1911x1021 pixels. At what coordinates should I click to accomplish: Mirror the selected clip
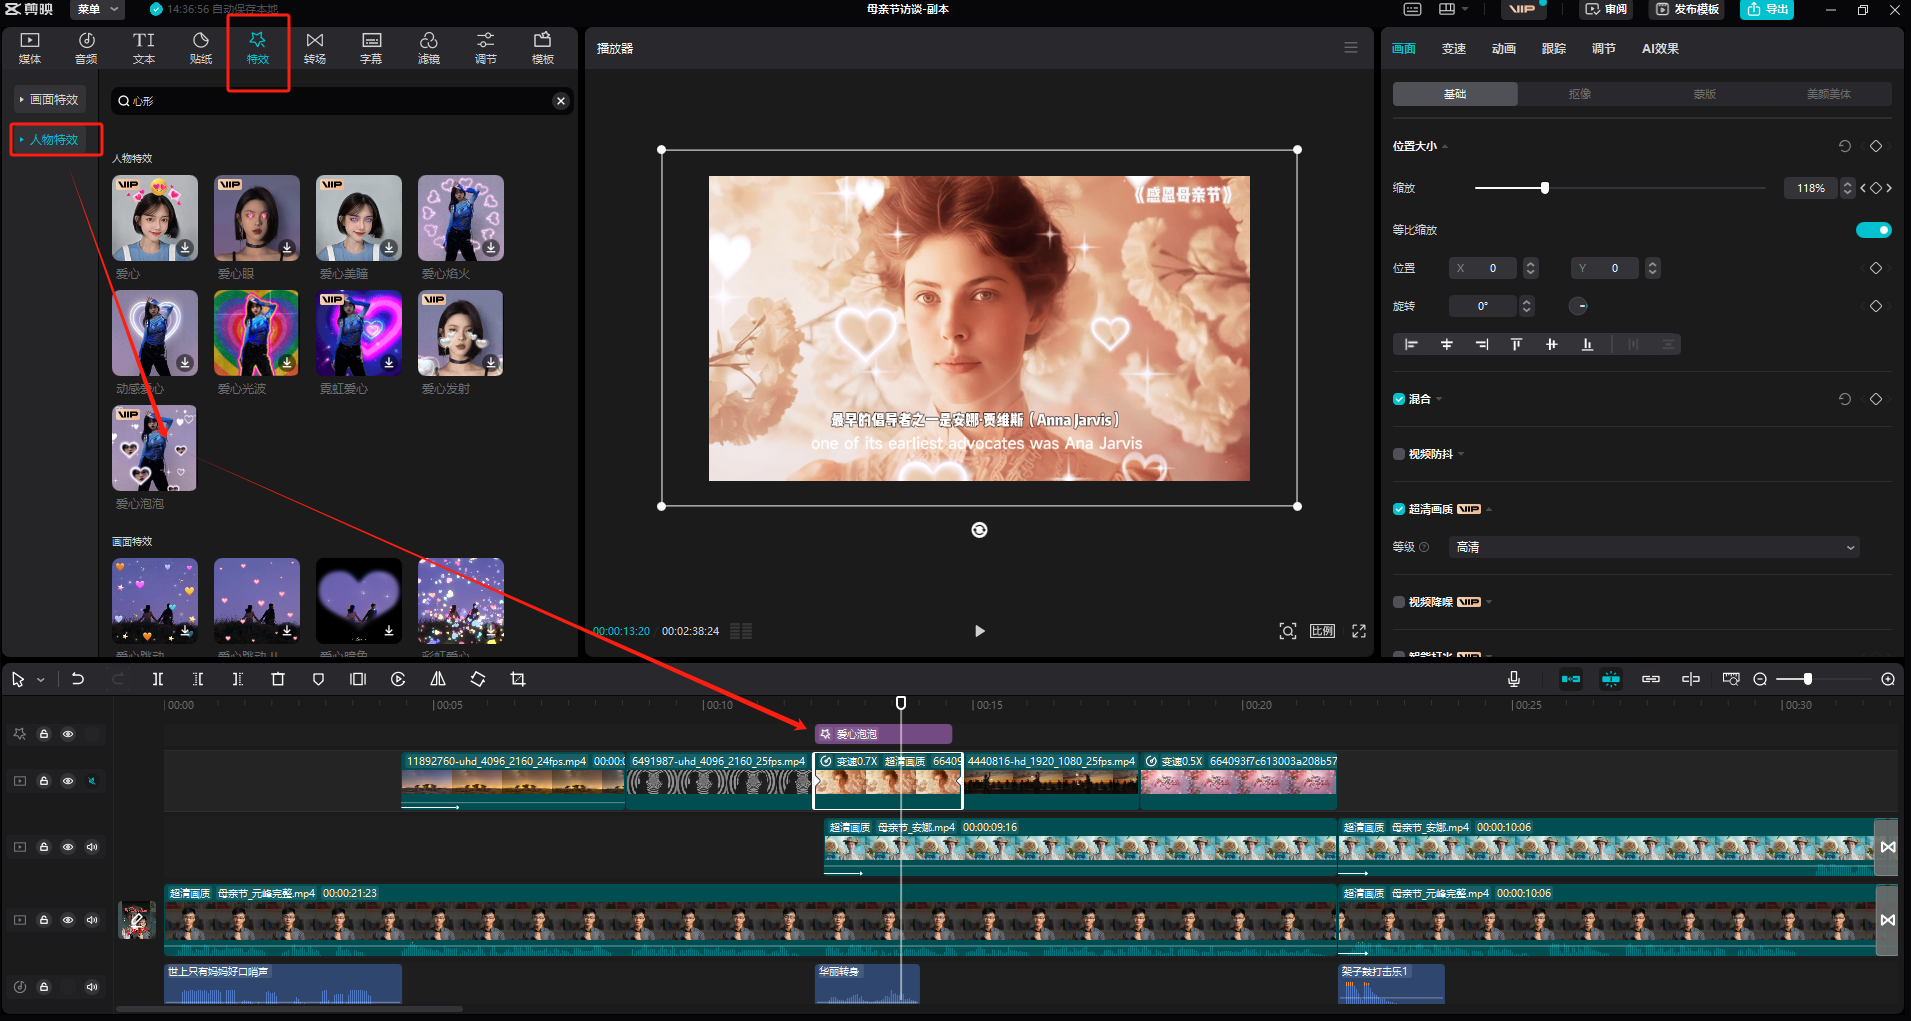click(x=438, y=679)
